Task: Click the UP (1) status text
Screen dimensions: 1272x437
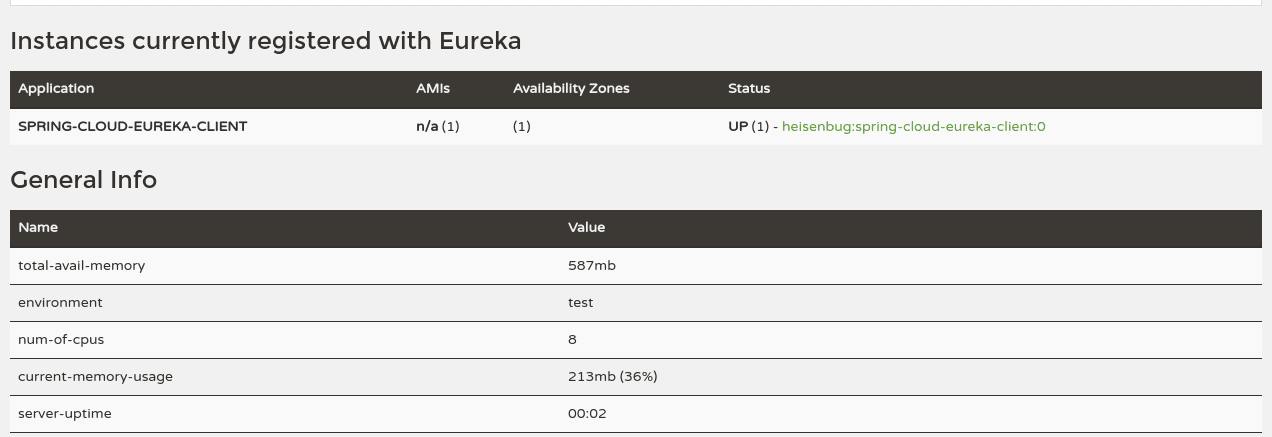Action: pyautogui.click(x=748, y=127)
